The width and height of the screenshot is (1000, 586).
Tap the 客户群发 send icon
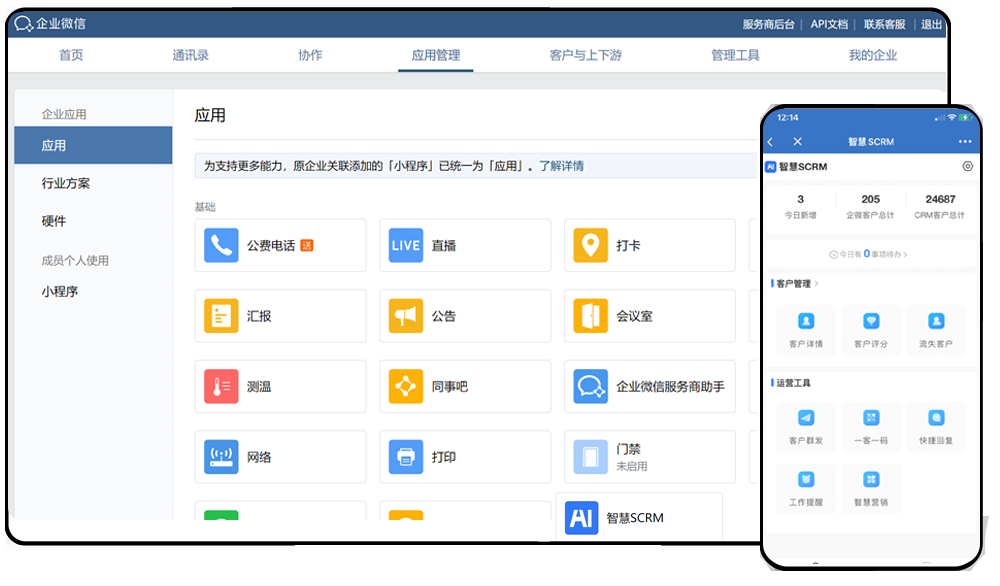tap(806, 418)
